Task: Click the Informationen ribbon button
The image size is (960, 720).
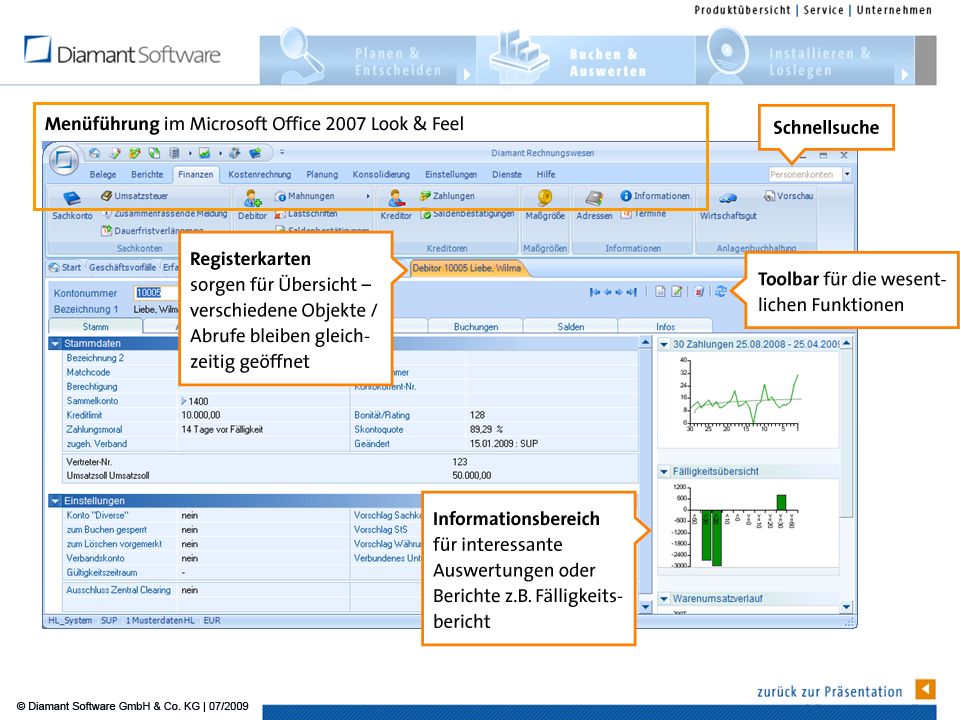Action: tap(655, 196)
